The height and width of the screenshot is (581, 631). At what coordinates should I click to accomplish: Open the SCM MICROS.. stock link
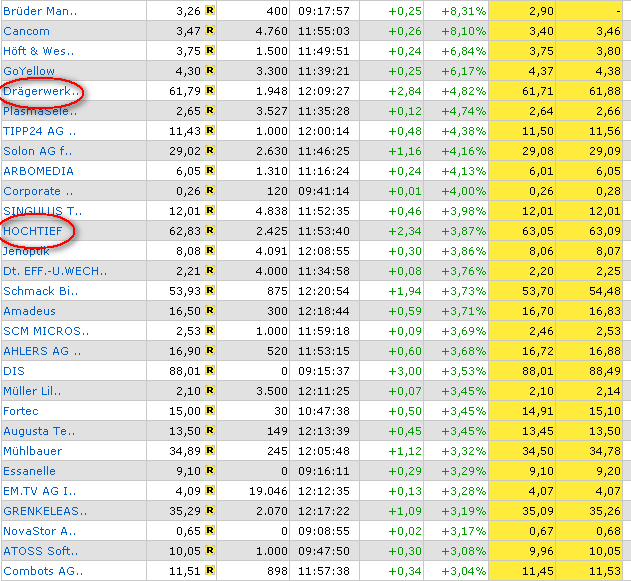(46, 331)
